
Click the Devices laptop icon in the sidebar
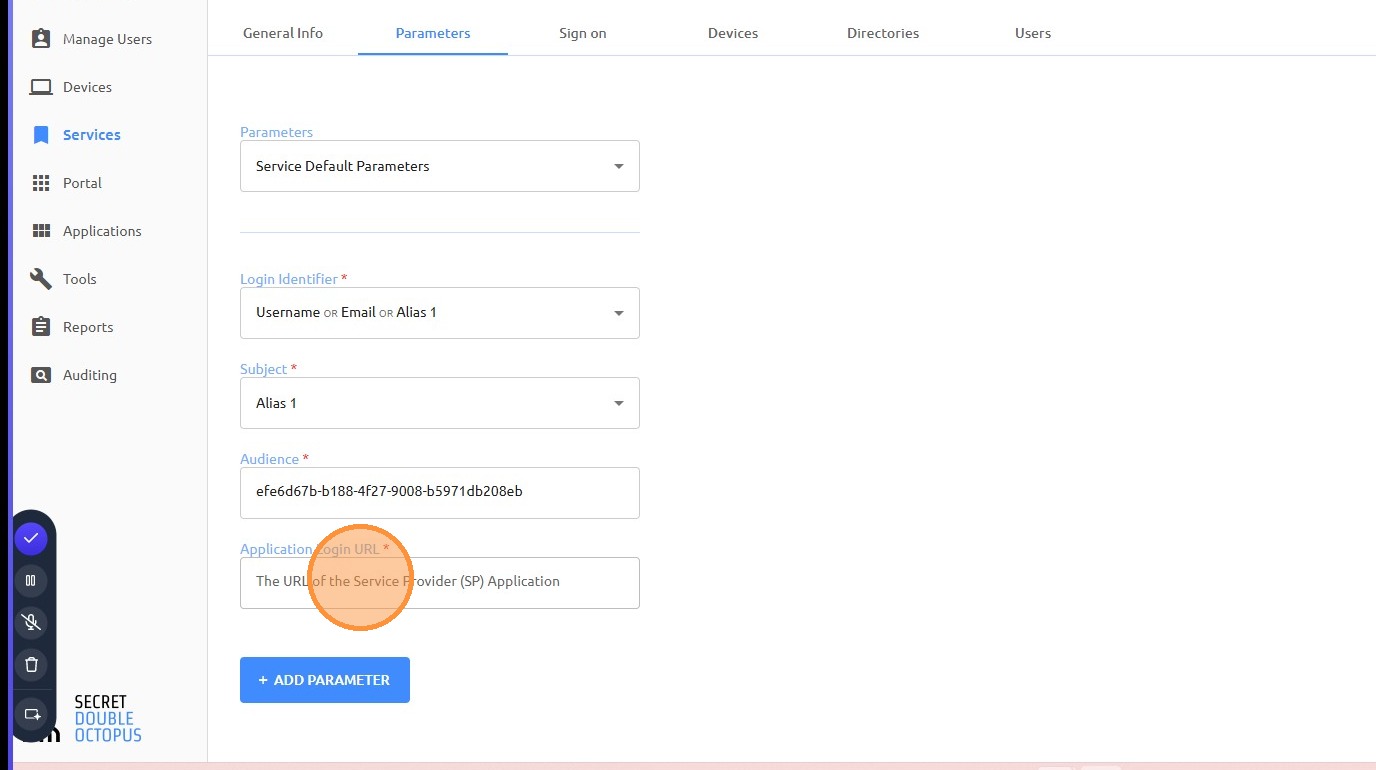pos(41,87)
